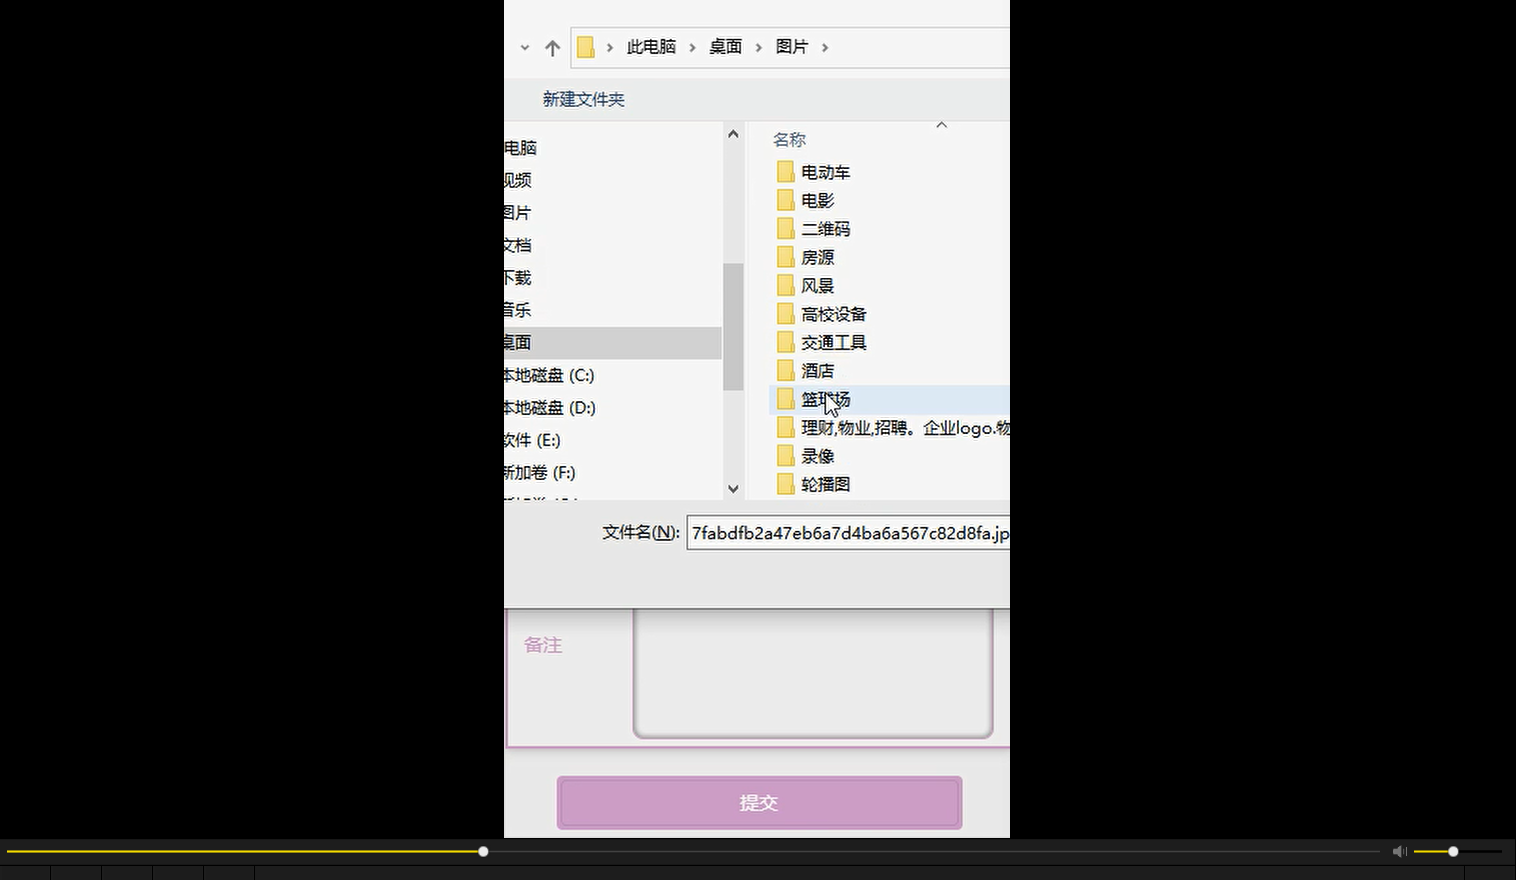The height and width of the screenshot is (880, 1516).
Task: Navigate to 桌面 via the breadcrumb
Action: (x=724, y=47)
